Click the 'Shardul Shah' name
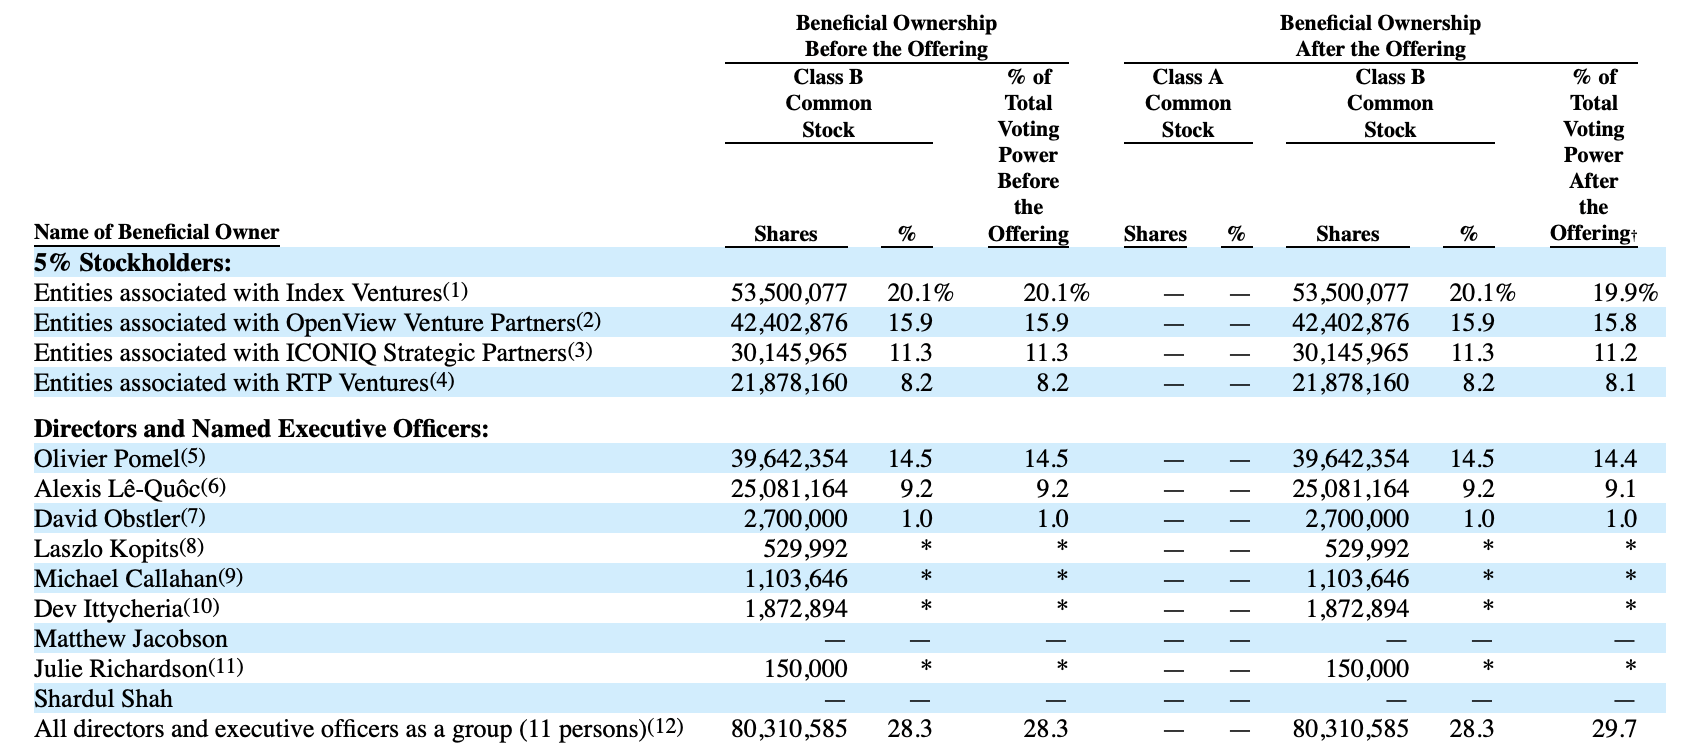The width and height of the screenshot is (1688, 754). point(103,699)
